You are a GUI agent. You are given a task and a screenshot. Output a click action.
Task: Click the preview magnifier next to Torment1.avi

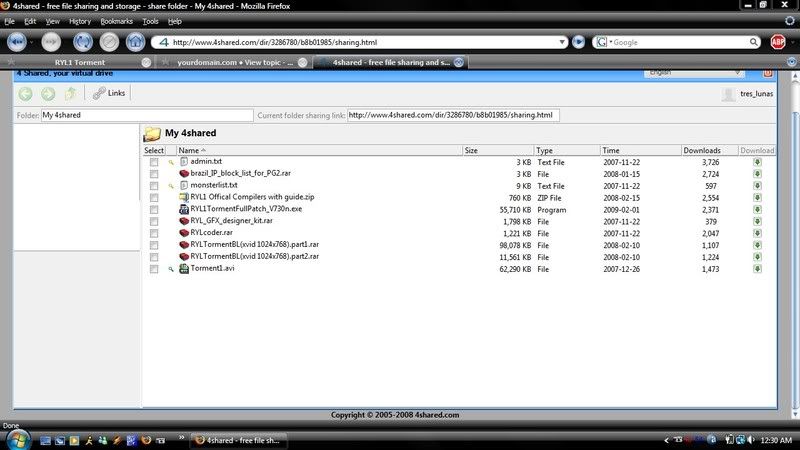point(171,269)
